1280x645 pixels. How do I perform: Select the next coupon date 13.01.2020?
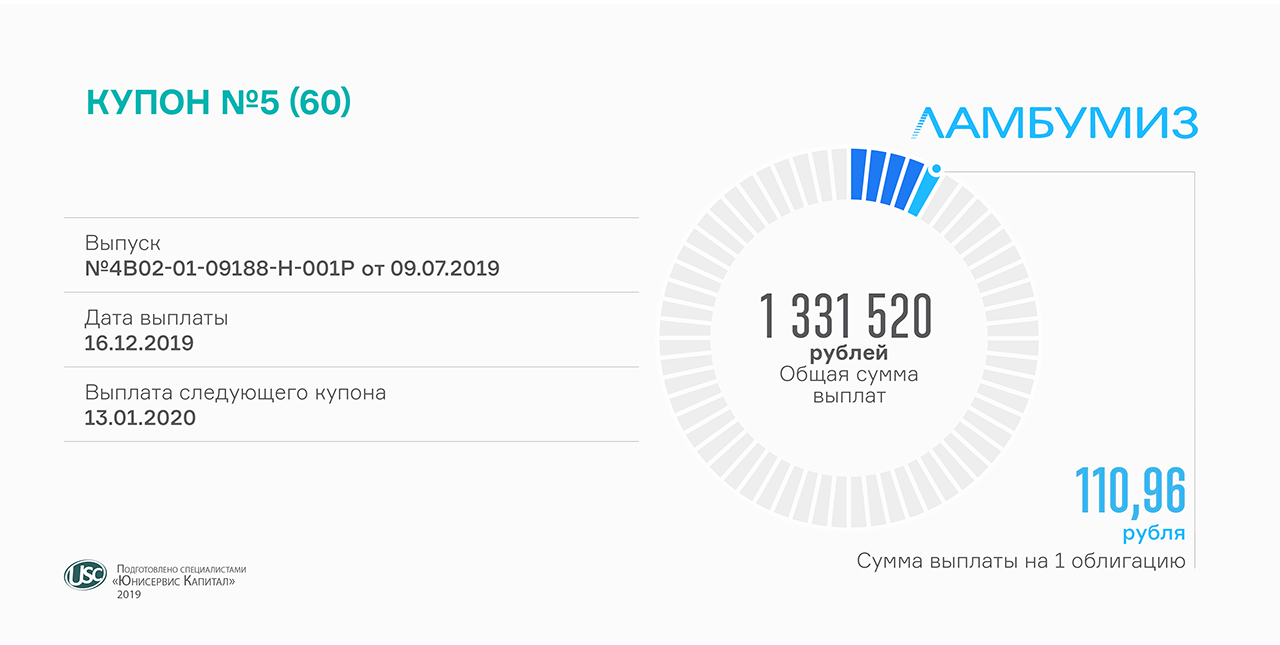point(140,417)
